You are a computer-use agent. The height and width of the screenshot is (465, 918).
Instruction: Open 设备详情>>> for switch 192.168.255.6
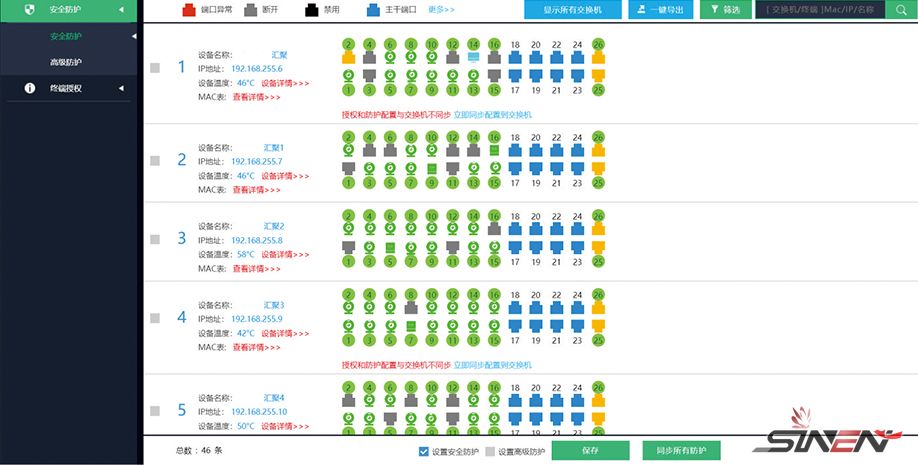285,83
